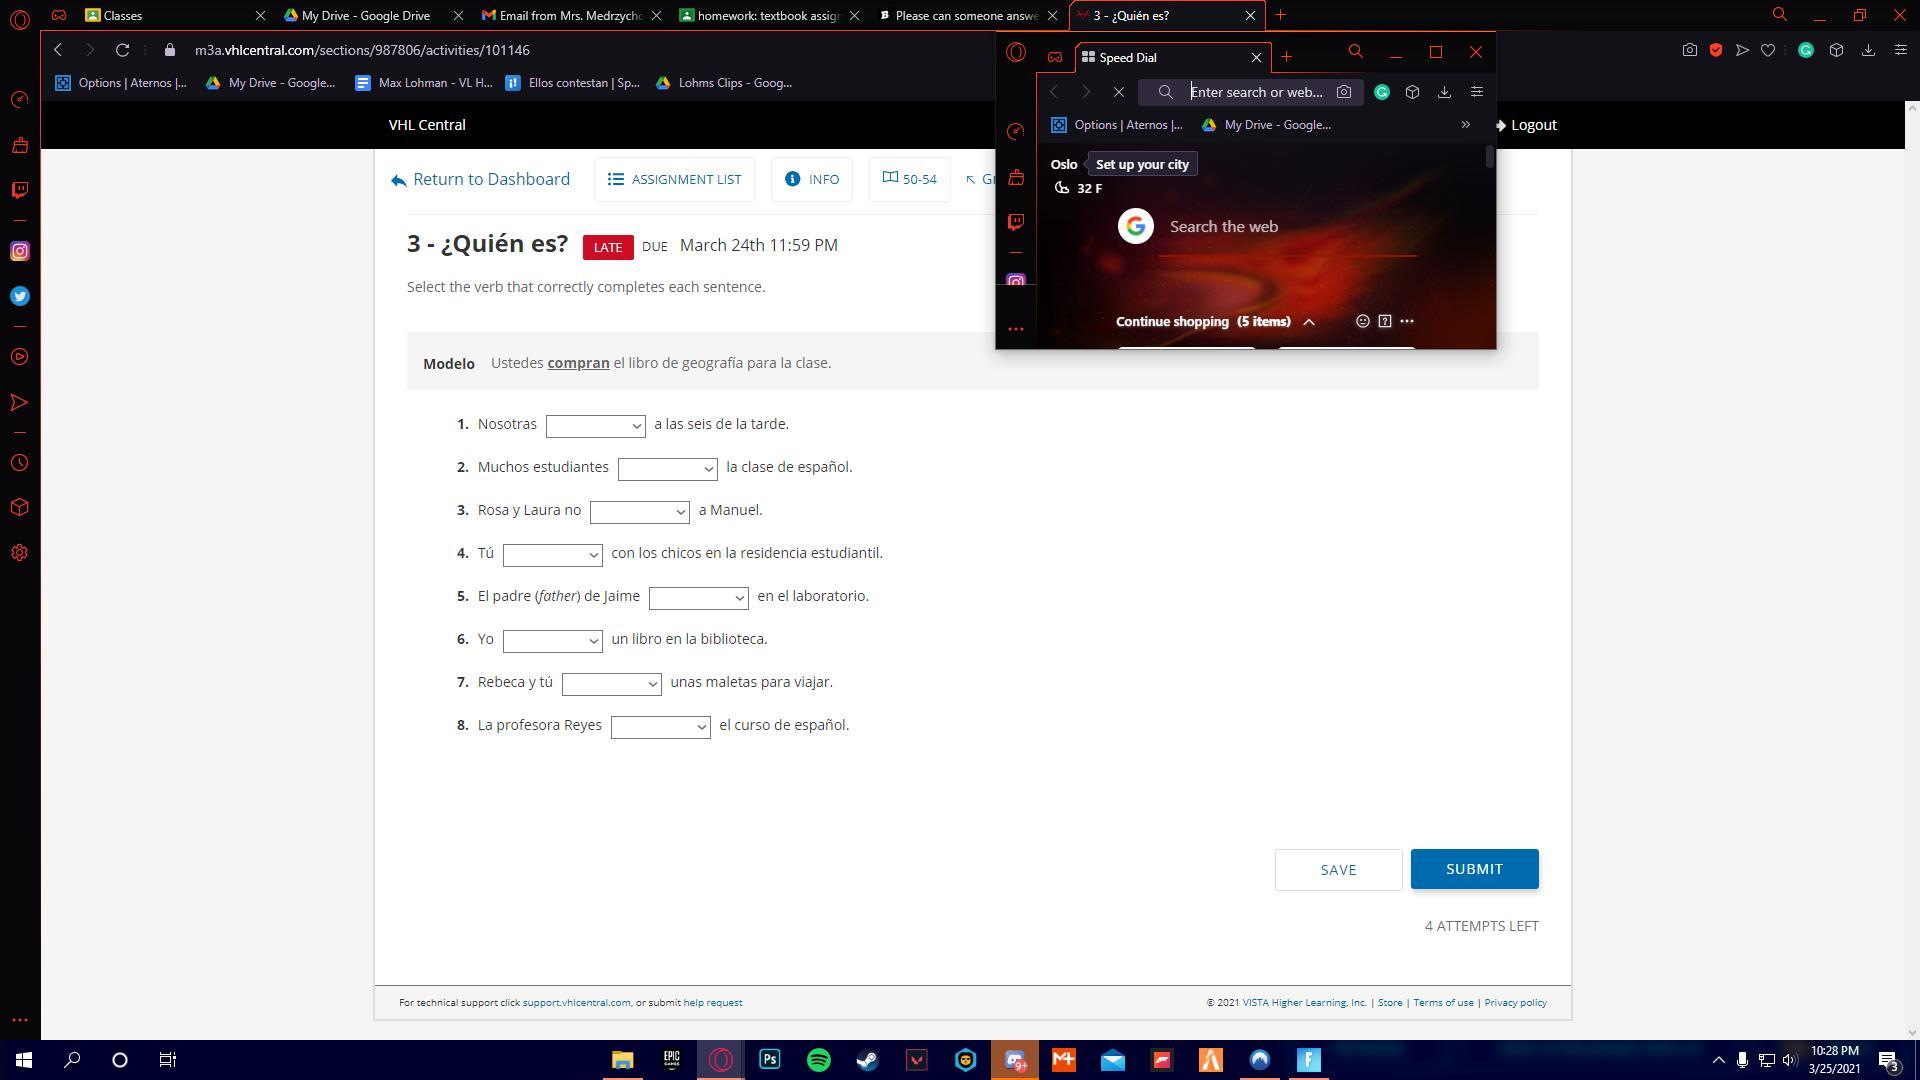Open history clock icon in sidebar
Image resolution: width=1920 pixels, height=1080 pixels.
tap(20, 463)
